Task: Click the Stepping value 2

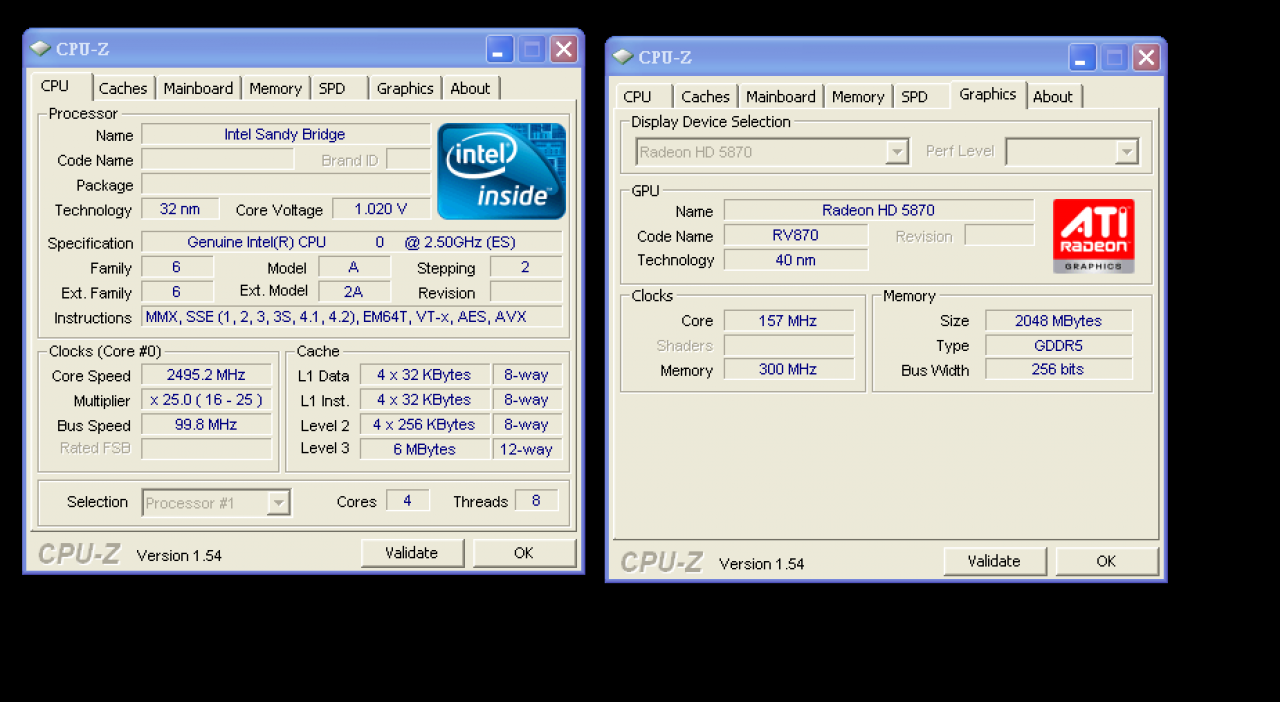Action: coord(526,267)
